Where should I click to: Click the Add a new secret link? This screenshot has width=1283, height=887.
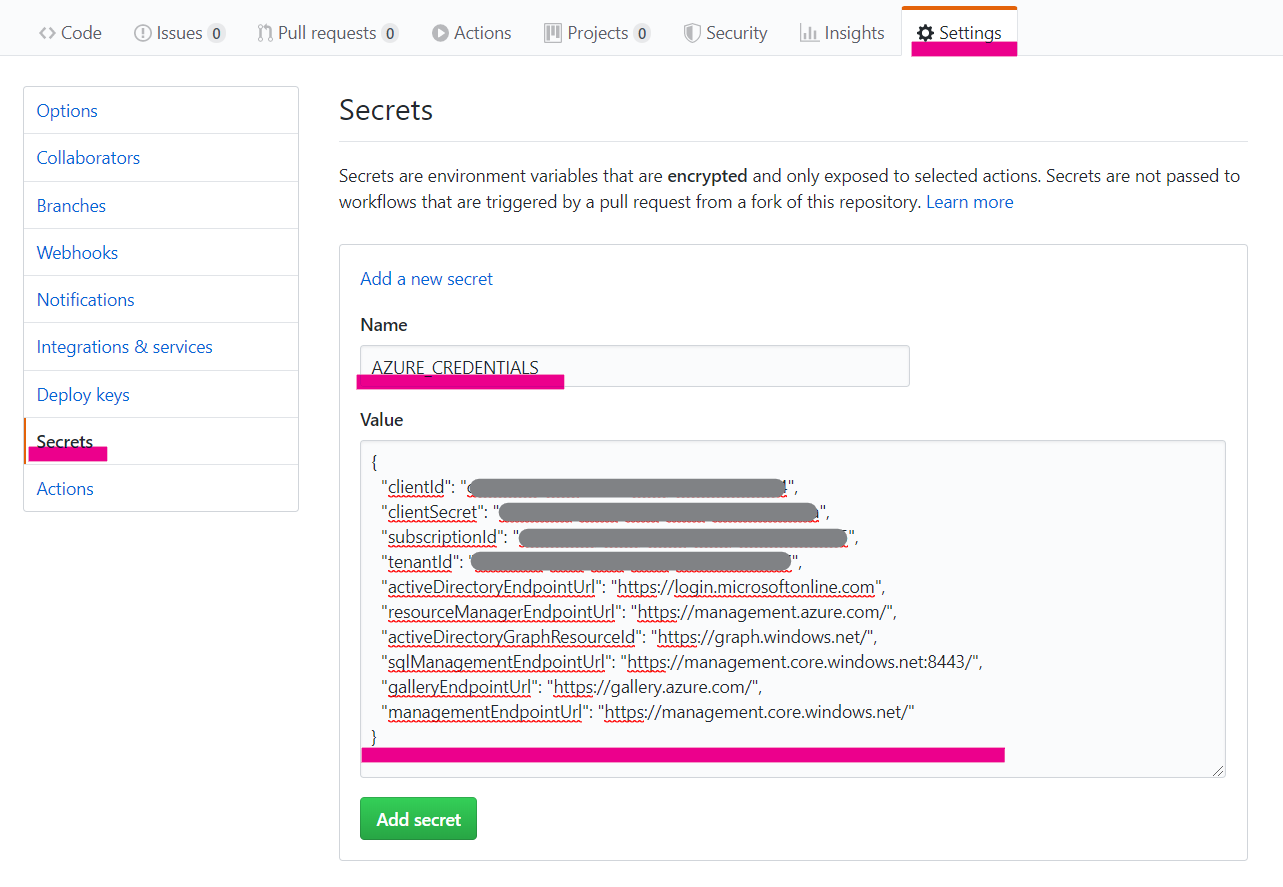click(426, 279)
